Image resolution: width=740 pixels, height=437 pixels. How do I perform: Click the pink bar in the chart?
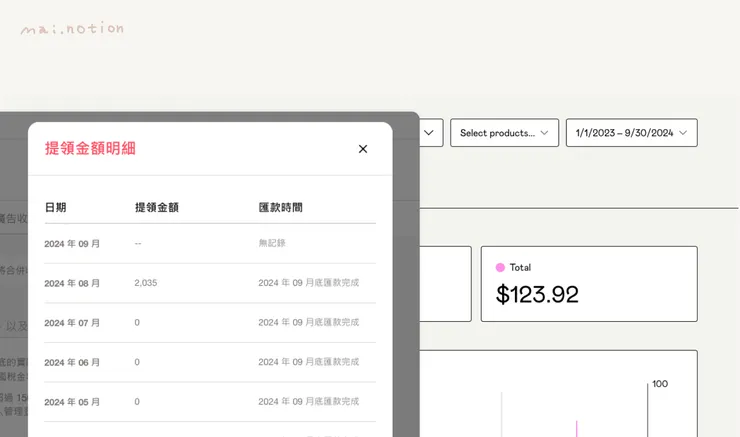pyautogui.click(x=576, y=429)
